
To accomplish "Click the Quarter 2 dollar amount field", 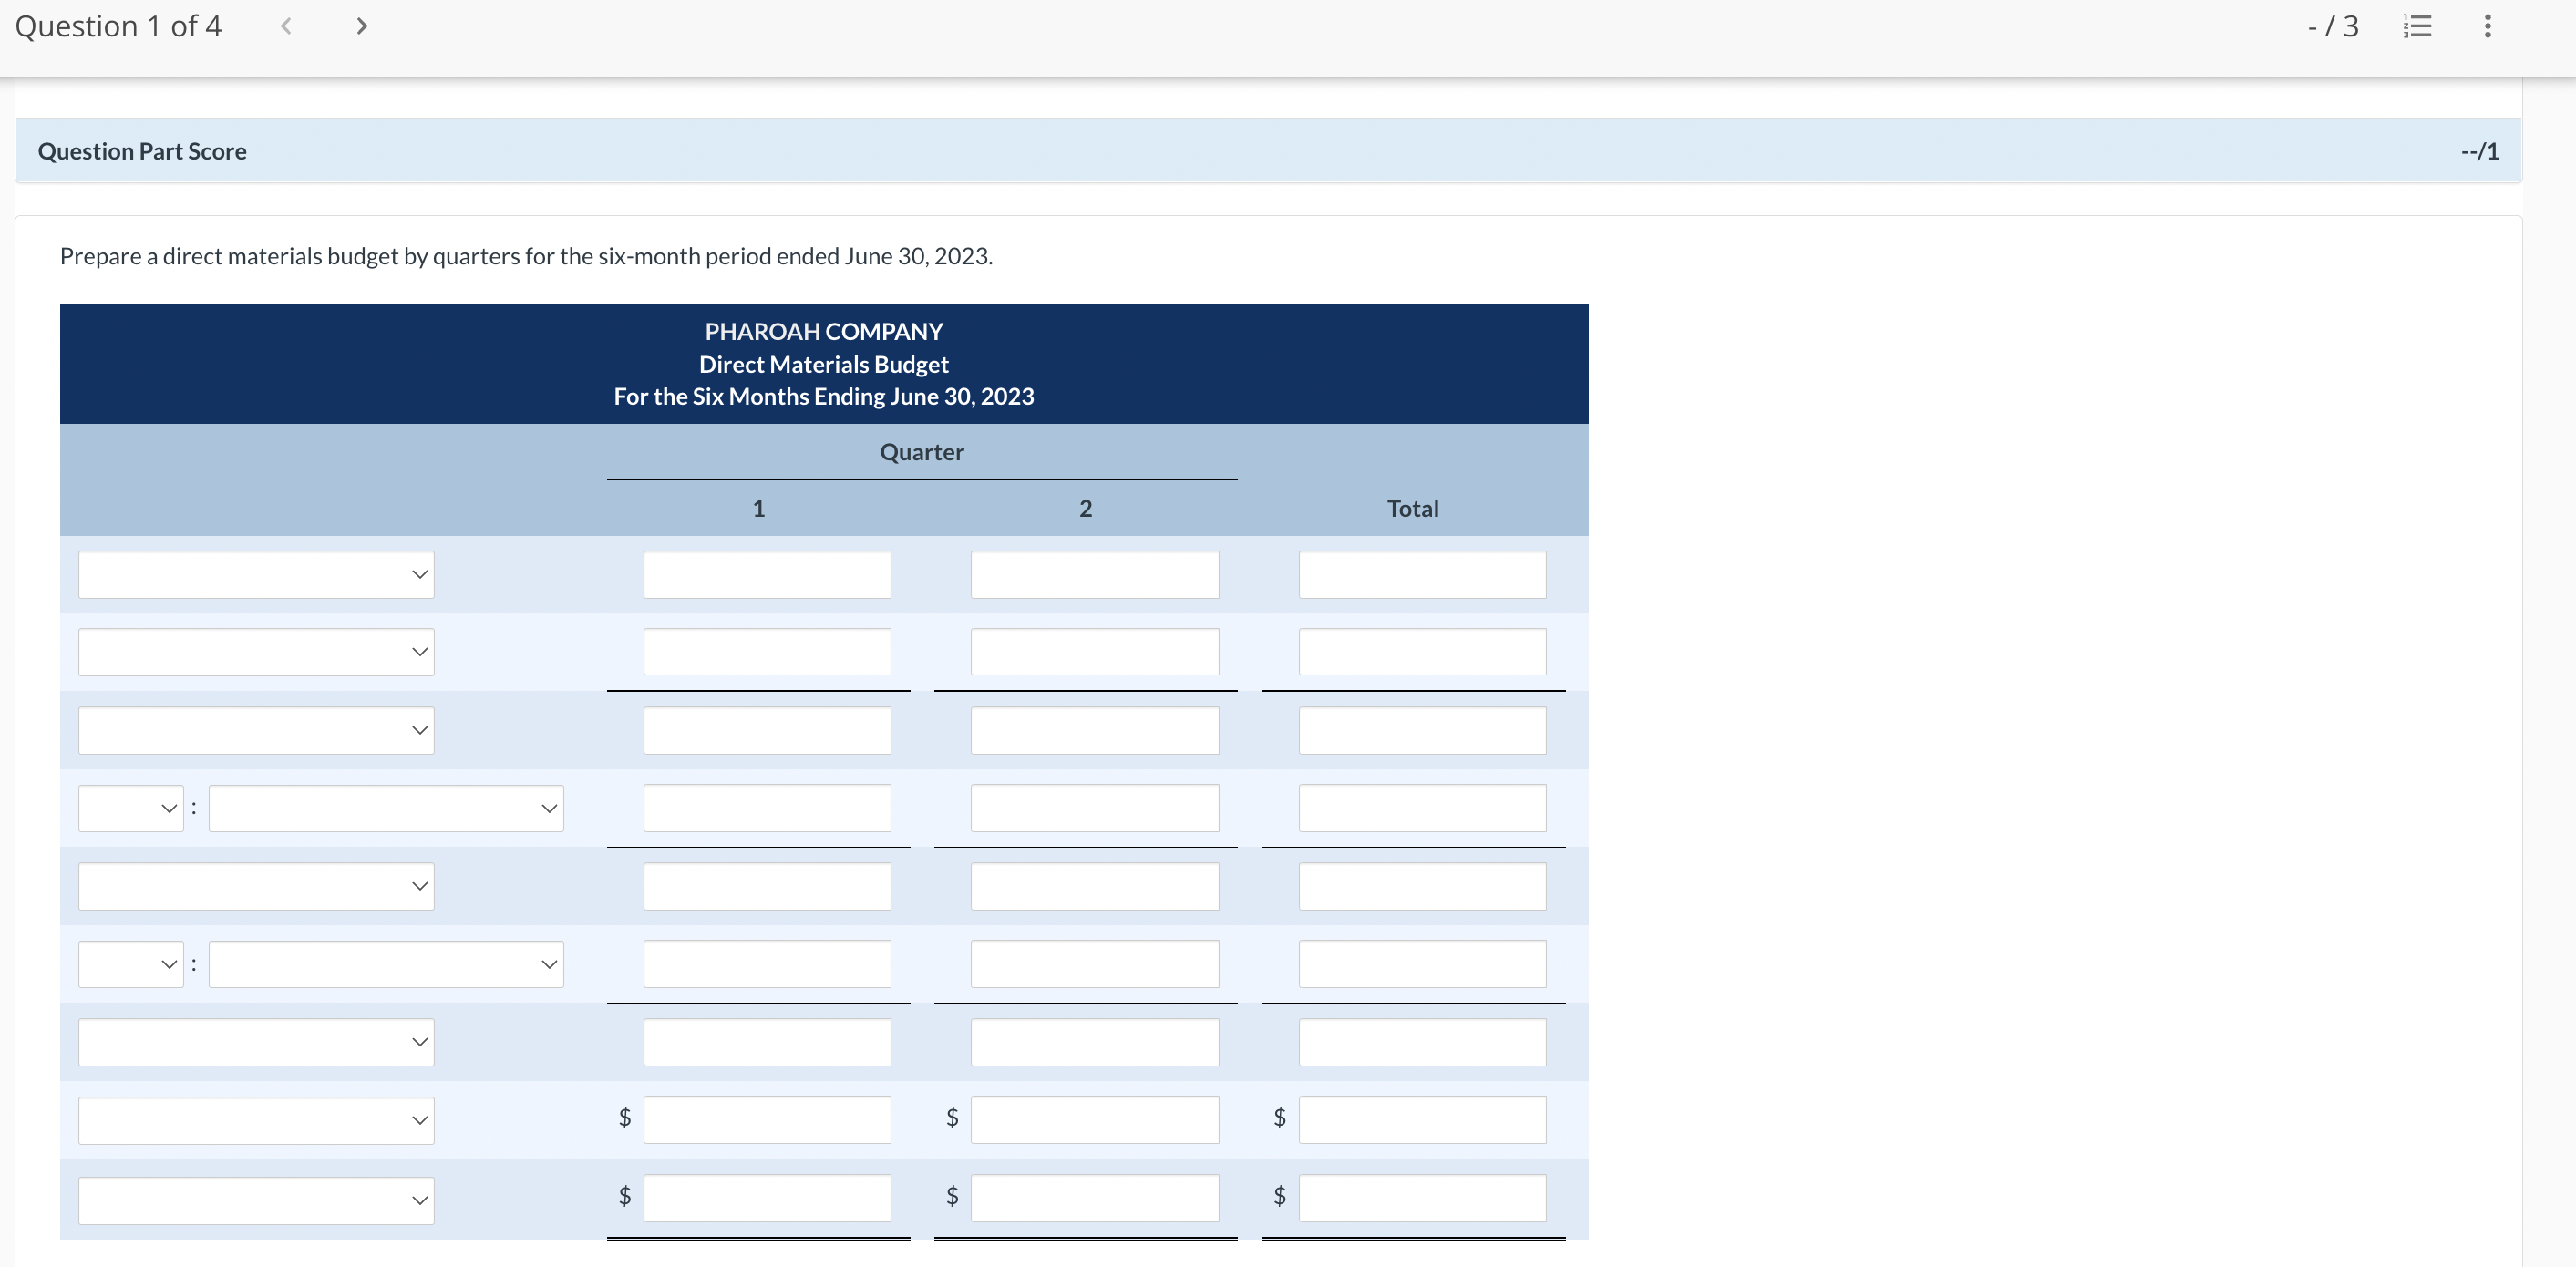I will coord(1094,1119).
